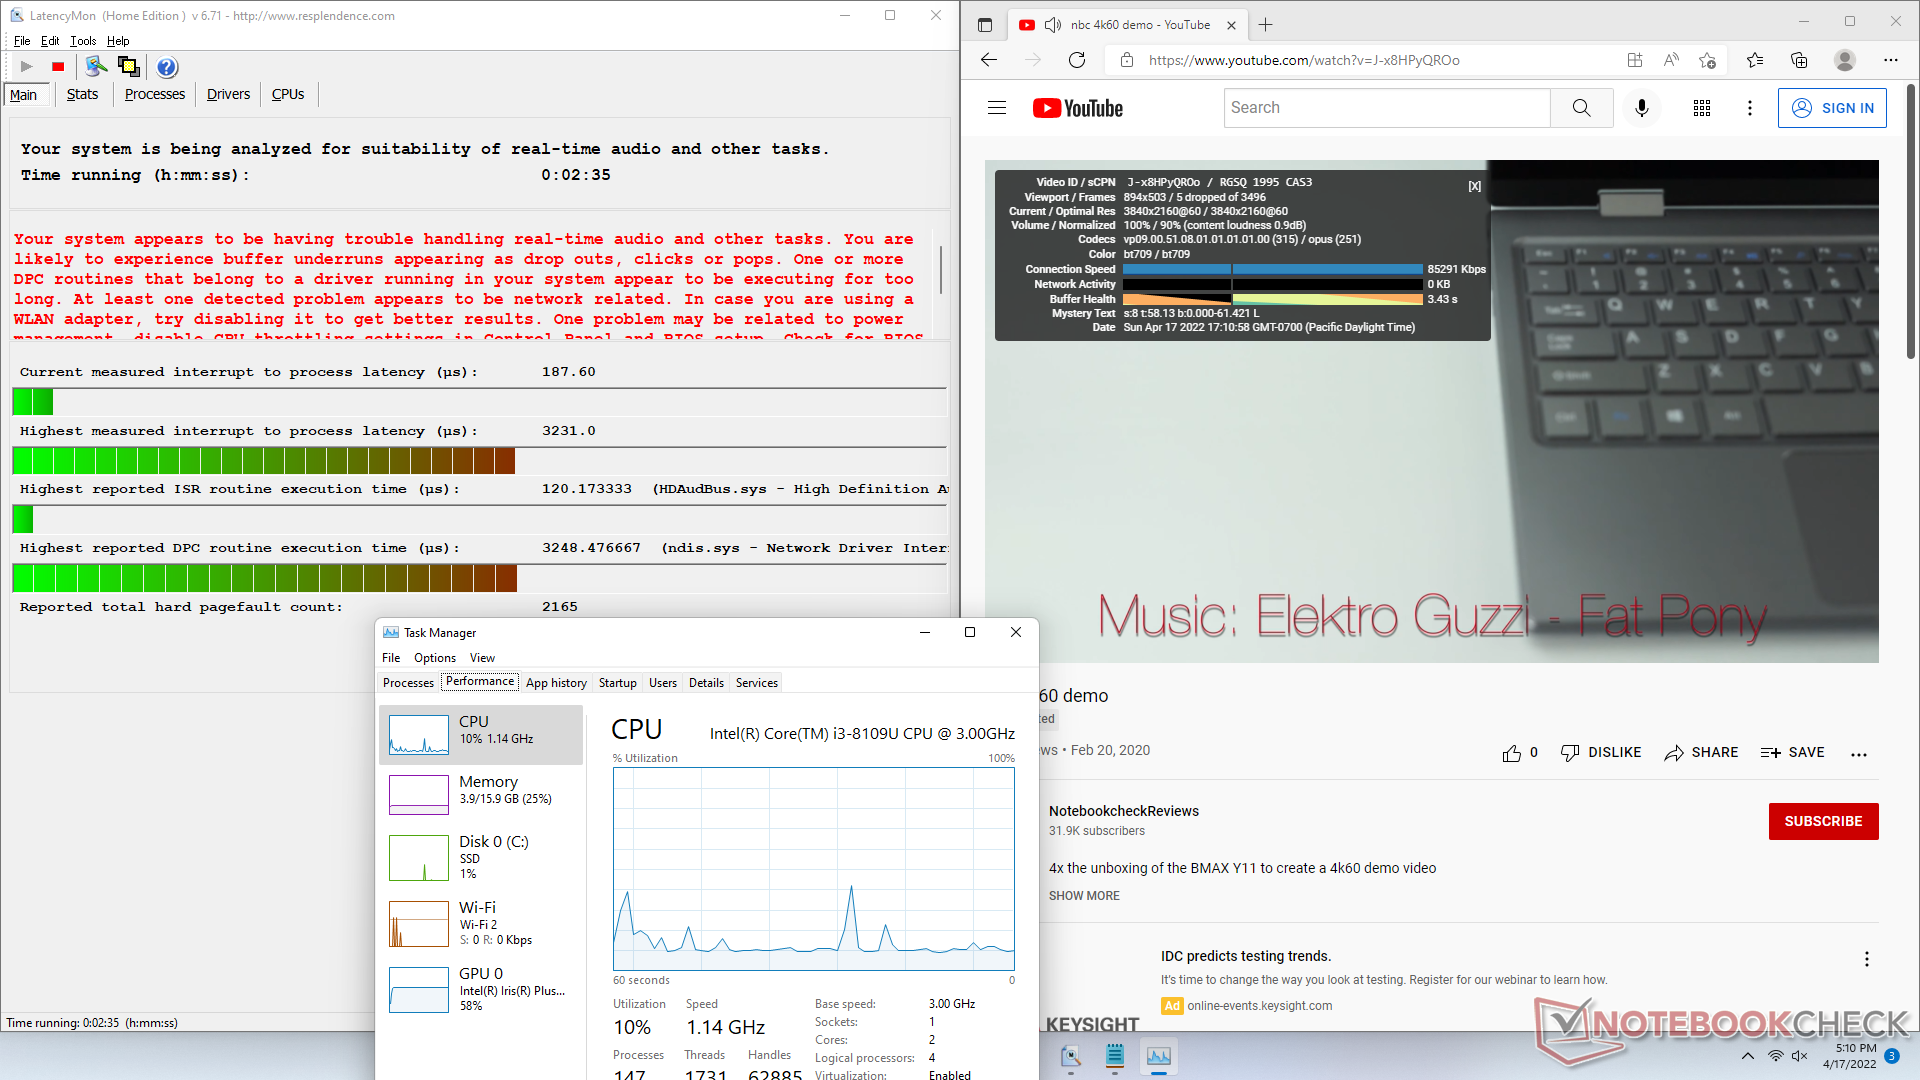Add this page to Edge favorites star
Image resolution: width=1920 pixels, height=1080 pixels.
pyautogui.click(x=1708, y=60)
